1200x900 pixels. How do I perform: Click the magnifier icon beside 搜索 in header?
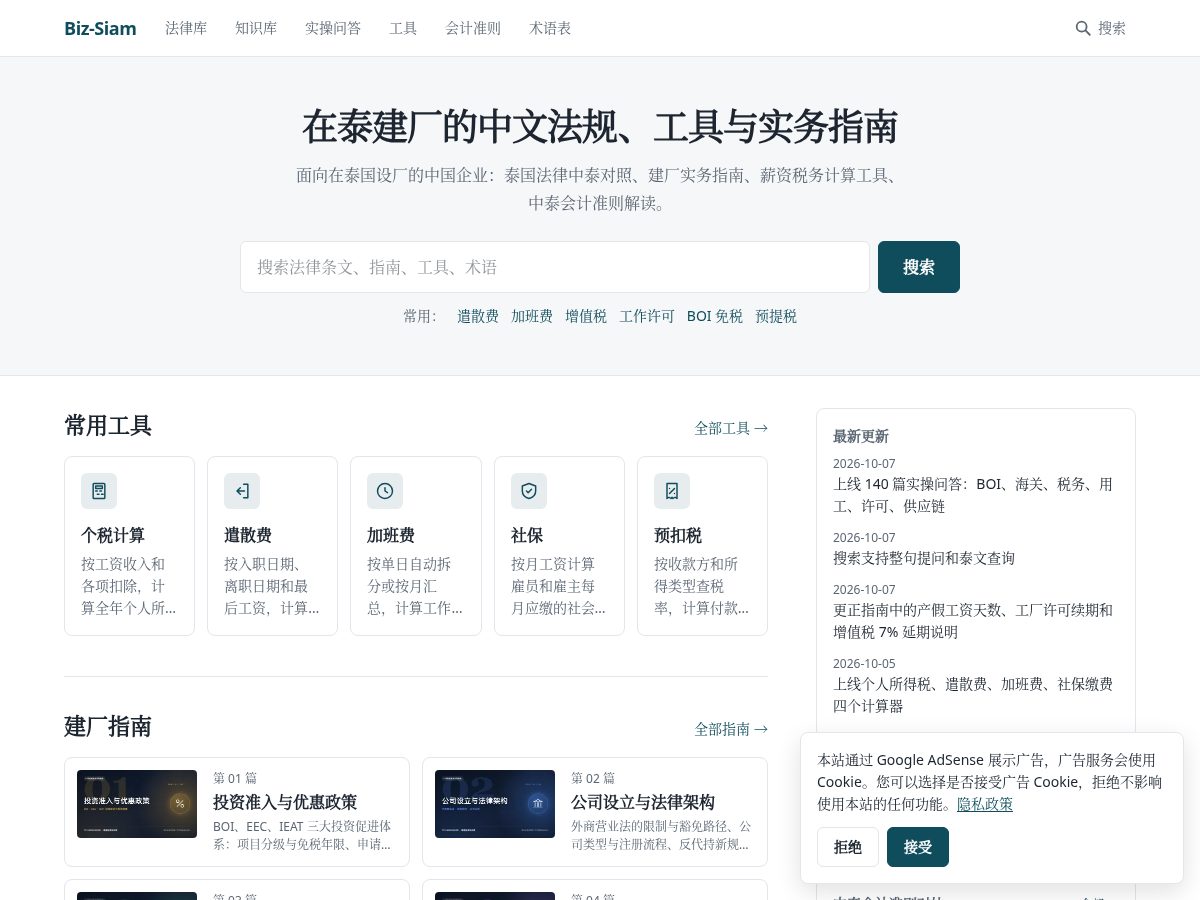[1083, 28]
